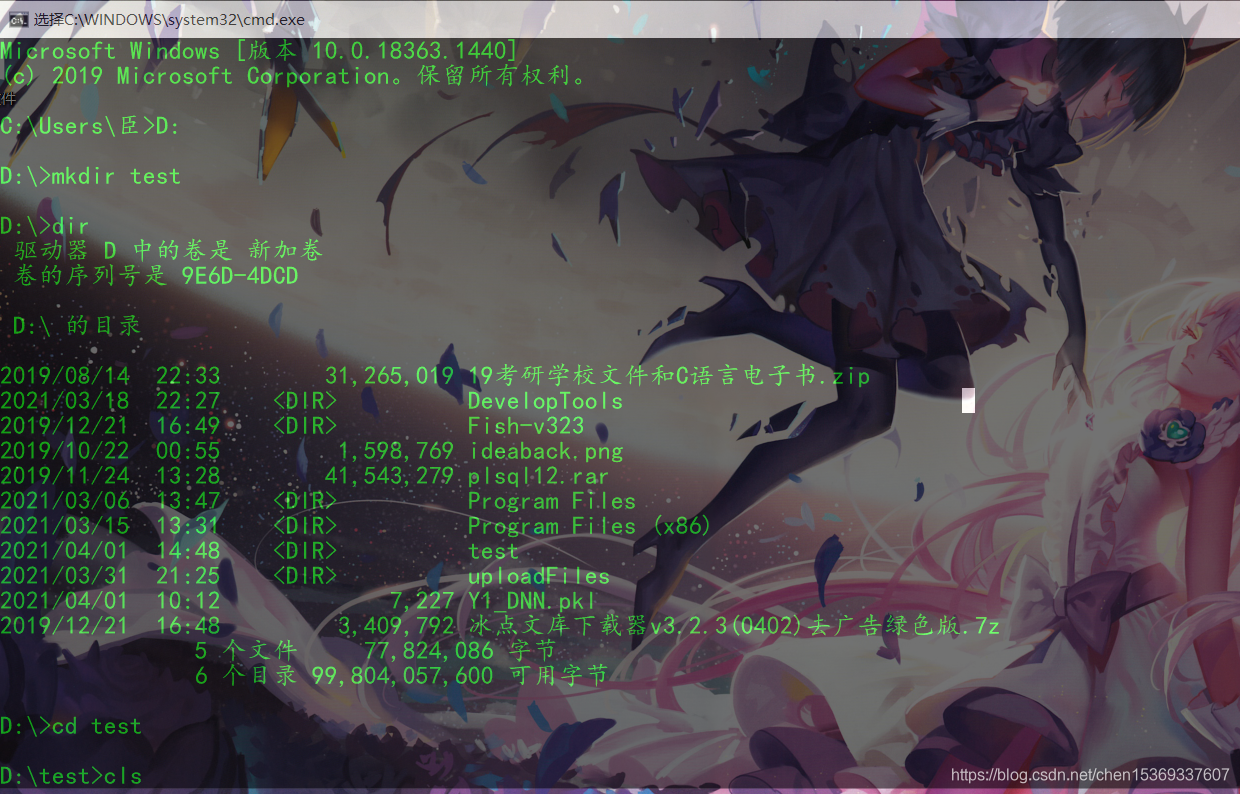1240x794 pixels.
Task: Click the 'D:\ 的目录' heading line
Action: click(77, 326)
